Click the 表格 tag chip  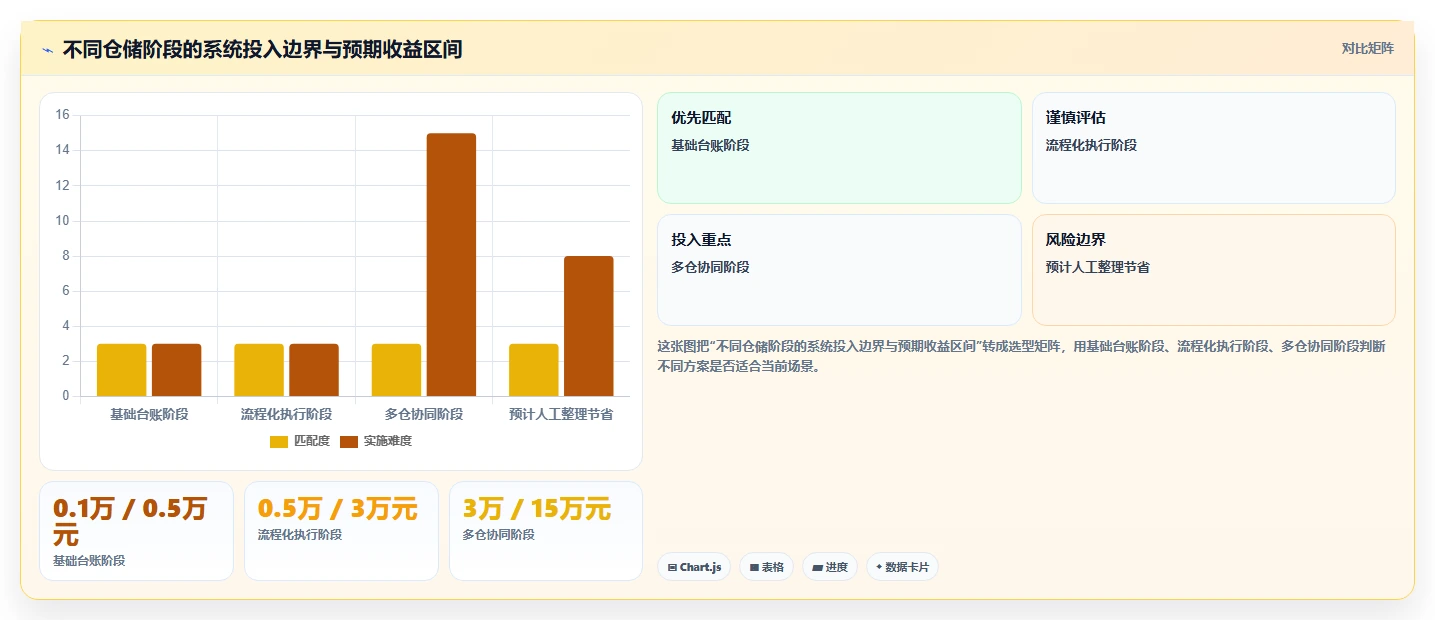click(767, 567)
